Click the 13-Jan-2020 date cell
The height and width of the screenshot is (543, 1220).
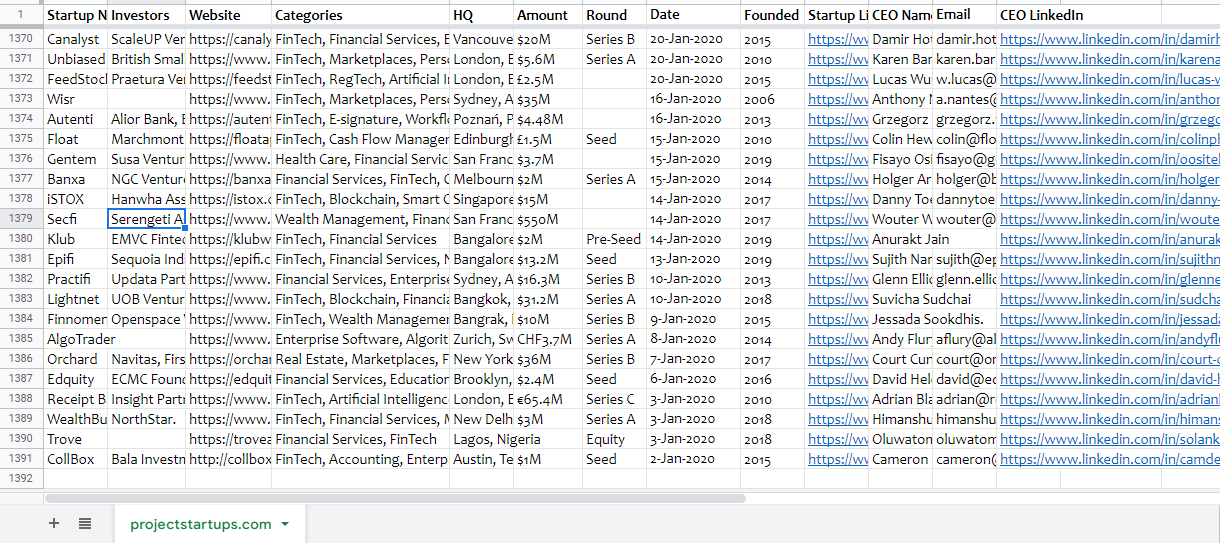[x=693, y=259]
